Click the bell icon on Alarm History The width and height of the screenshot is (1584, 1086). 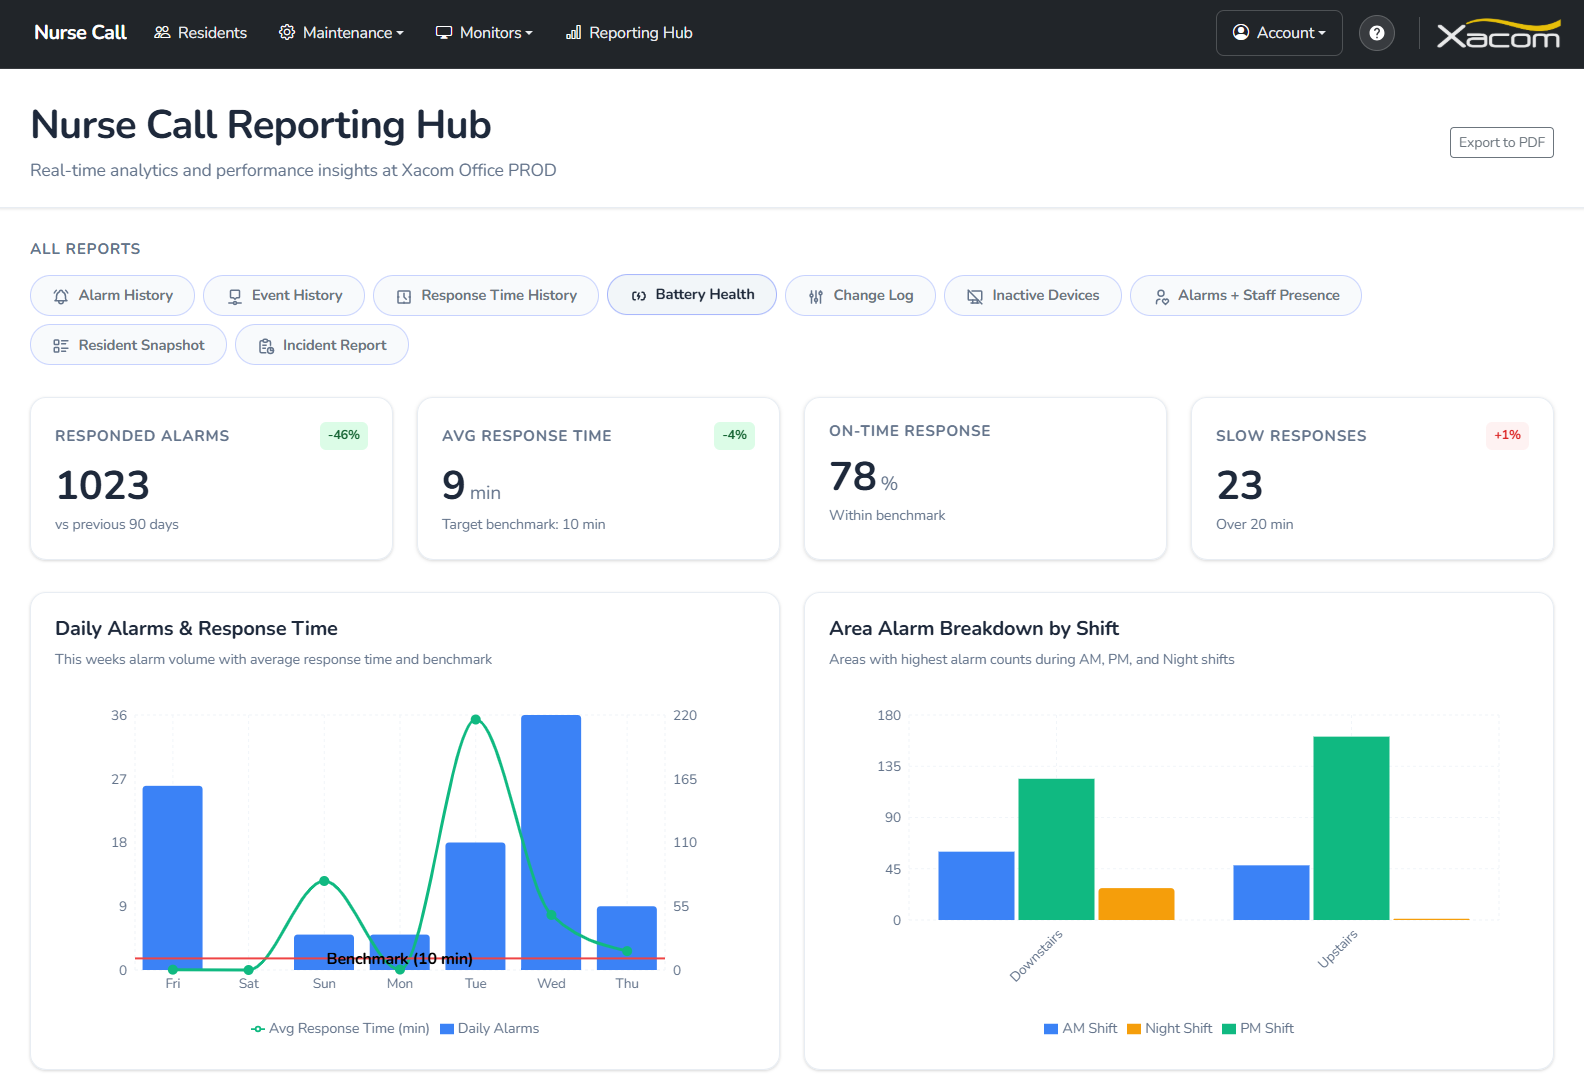click(x=61, y=296)
